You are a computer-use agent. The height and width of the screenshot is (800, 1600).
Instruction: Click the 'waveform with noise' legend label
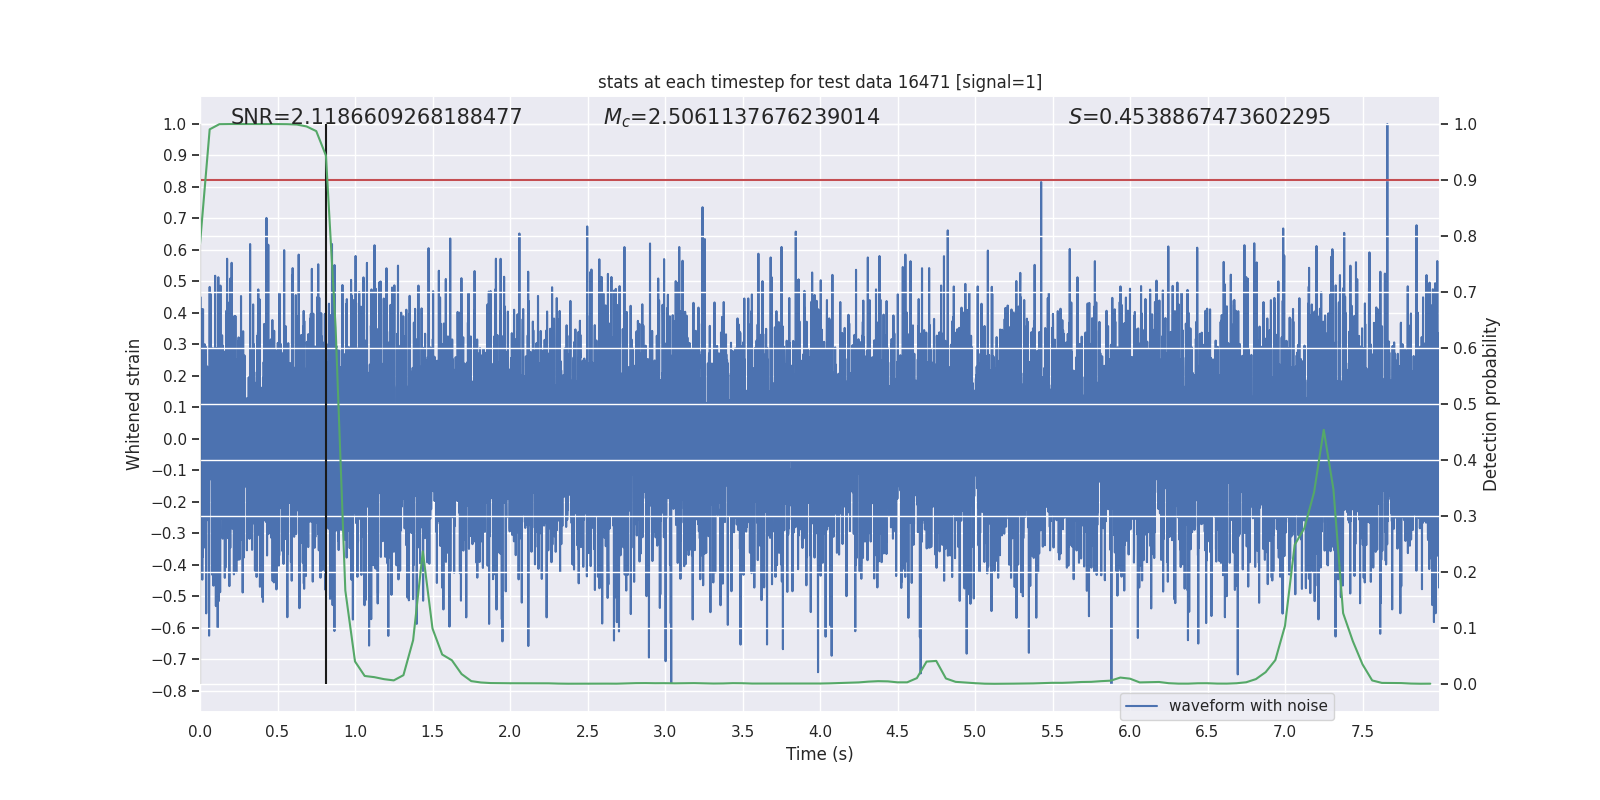coord(1247,706)
